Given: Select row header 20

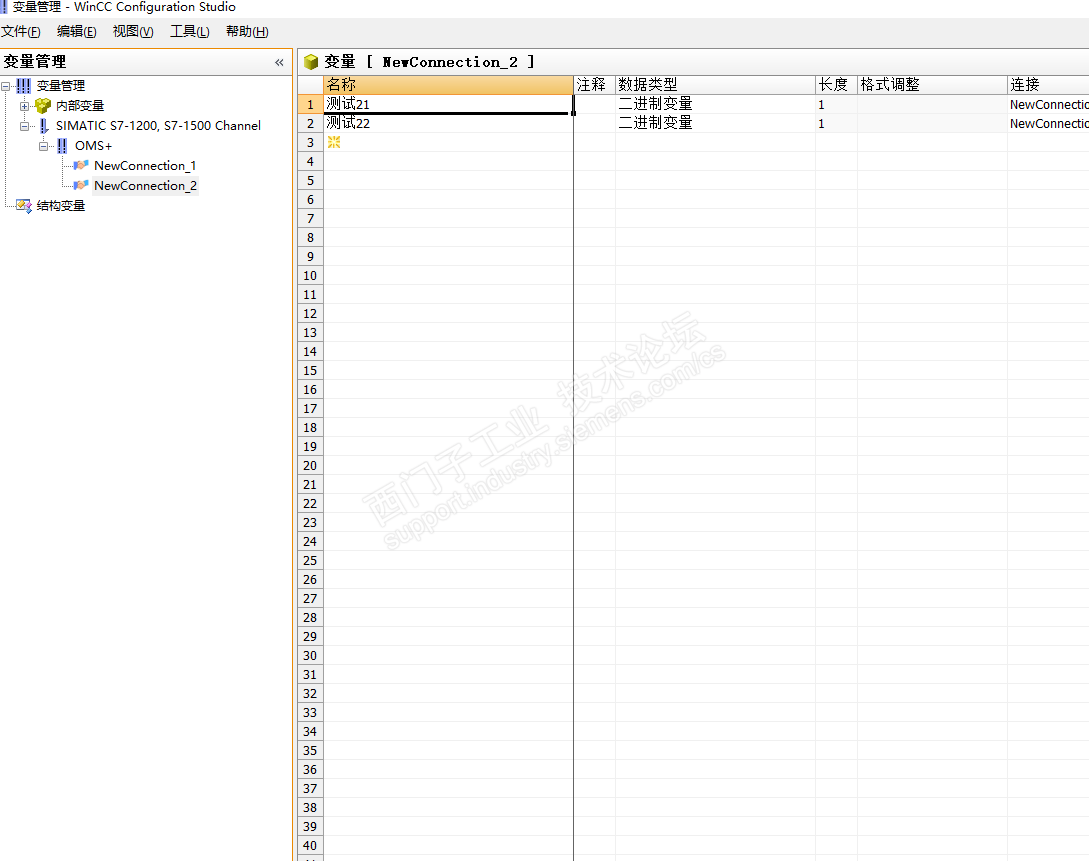Looking at the screenshot, I should pyautogui.click(x=310, y=465).
